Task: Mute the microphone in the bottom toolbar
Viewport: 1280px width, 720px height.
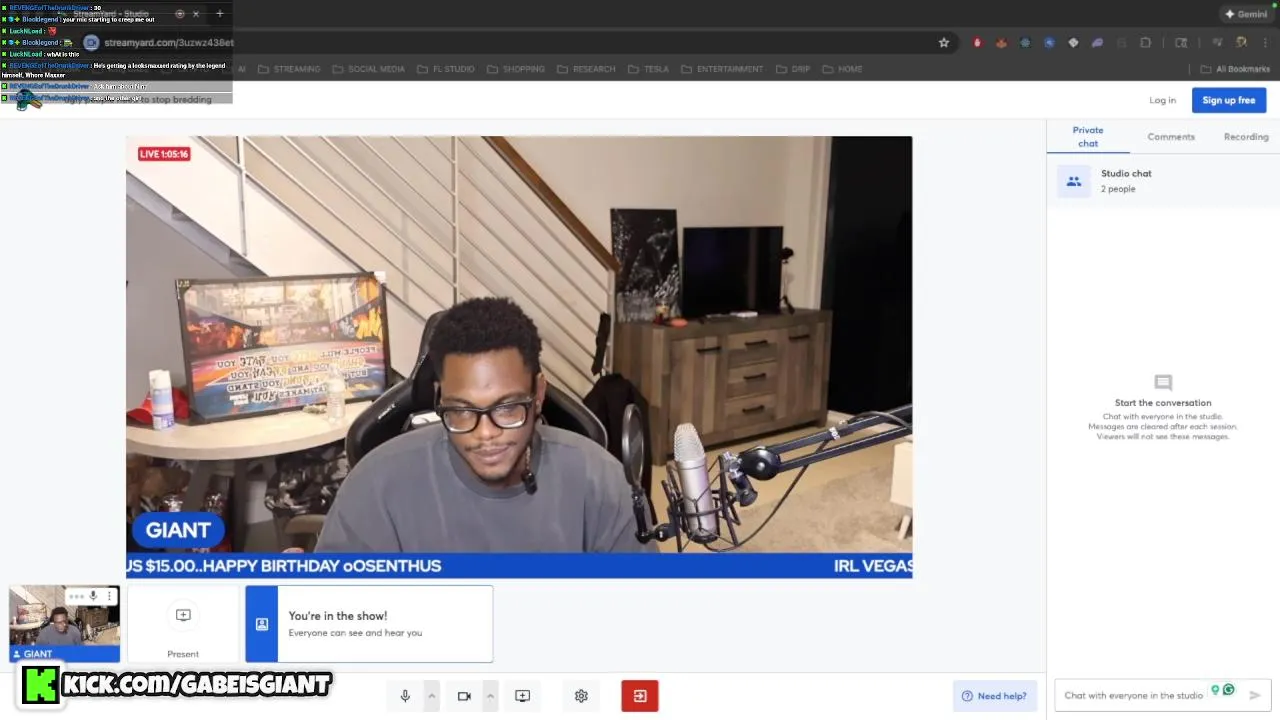Action: coord(405,696)
